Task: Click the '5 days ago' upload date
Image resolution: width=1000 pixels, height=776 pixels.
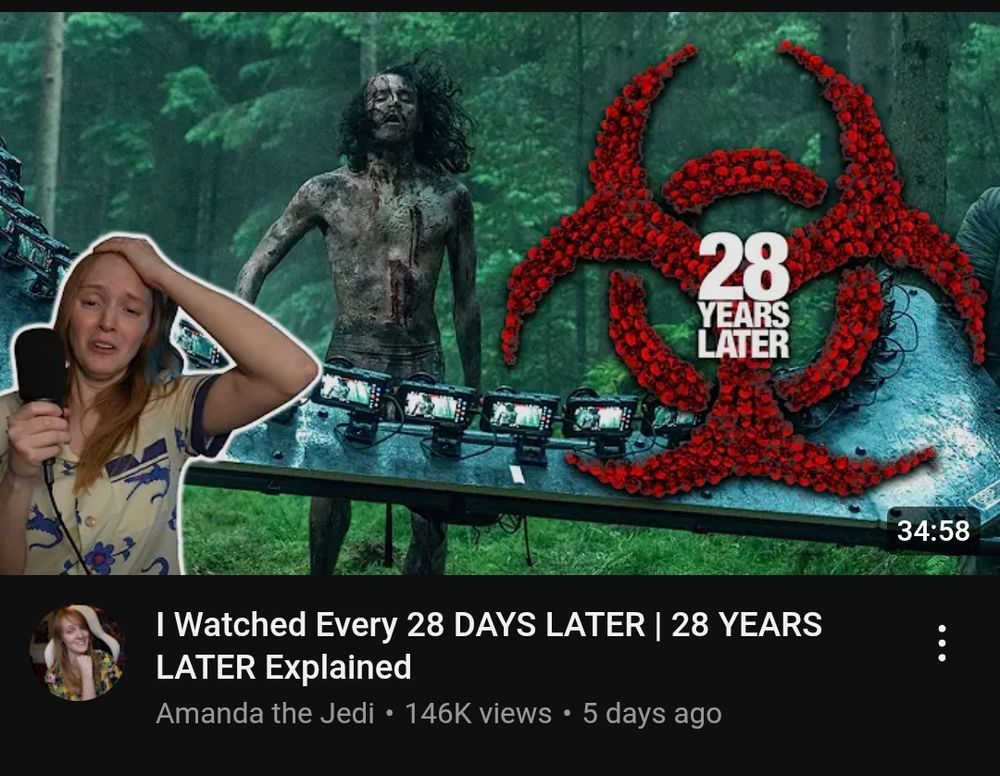Action: click(652, 714)
